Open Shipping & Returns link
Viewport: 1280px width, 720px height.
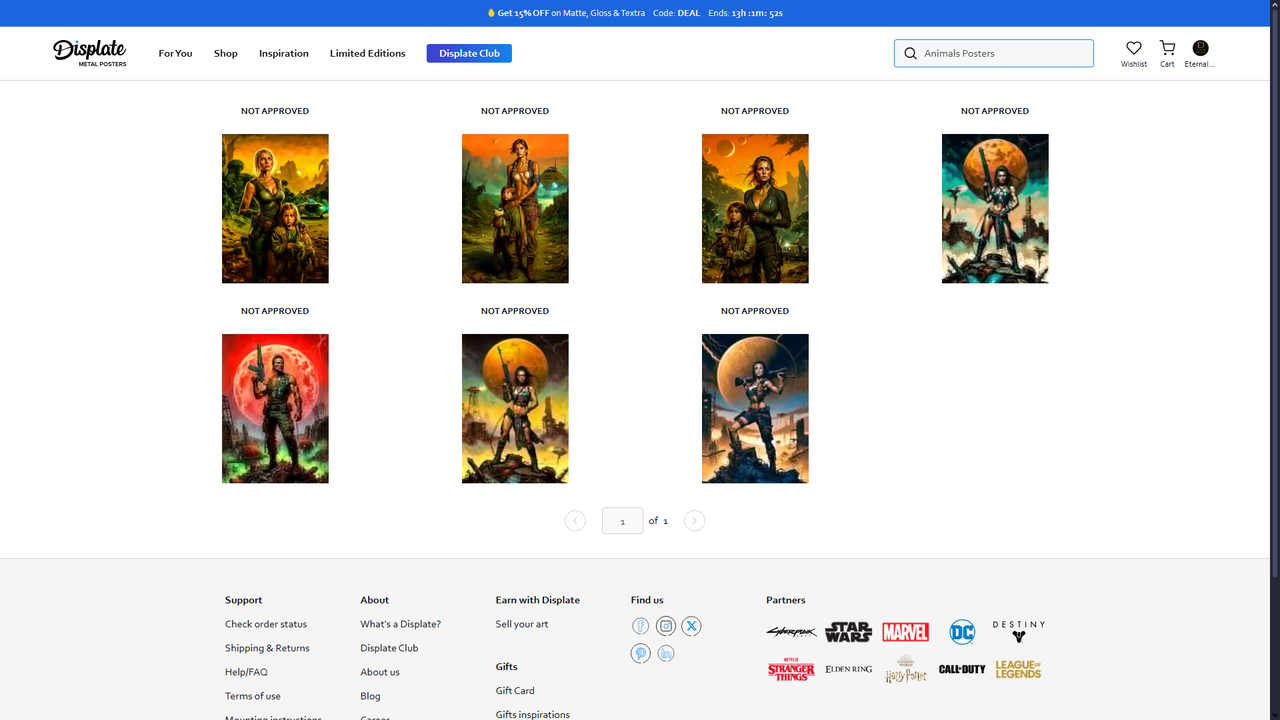[267, 648]
